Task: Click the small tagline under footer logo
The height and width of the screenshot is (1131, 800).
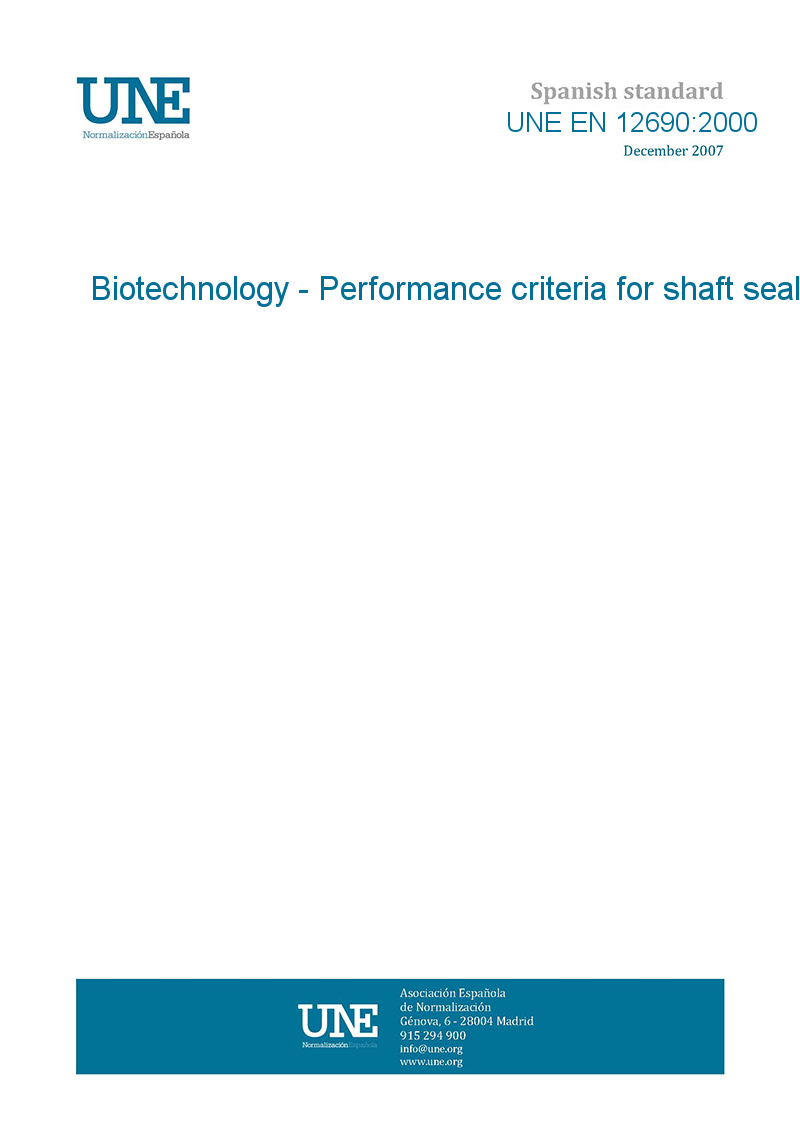Action: coord(339,1045)
